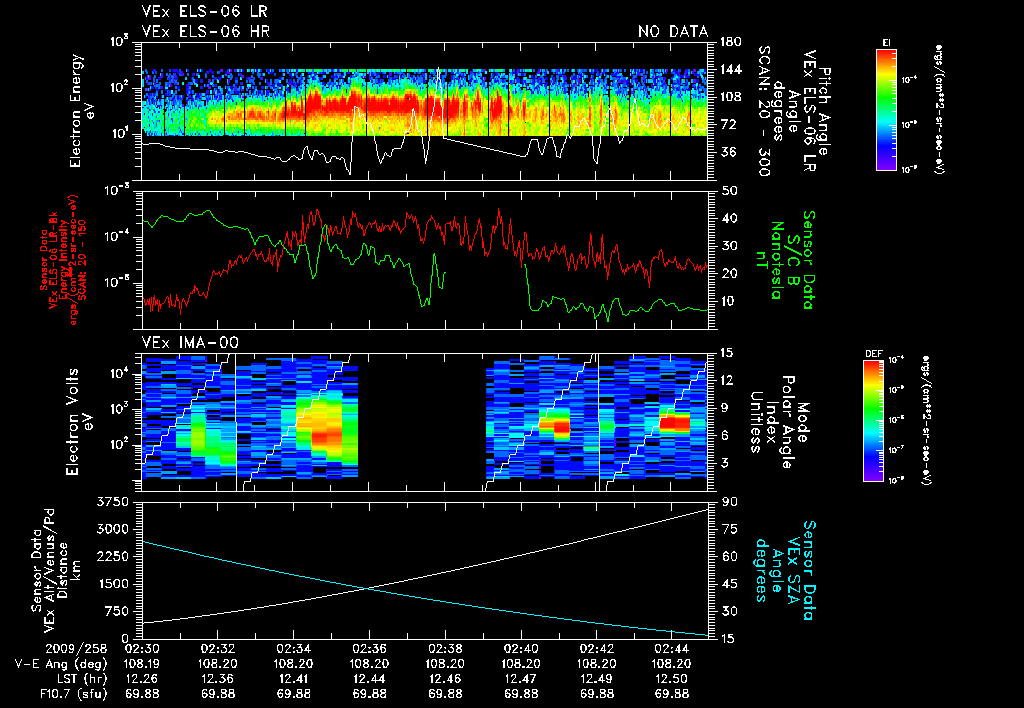
Task: Click the DEF color bar legend
Action: (874, 421)
